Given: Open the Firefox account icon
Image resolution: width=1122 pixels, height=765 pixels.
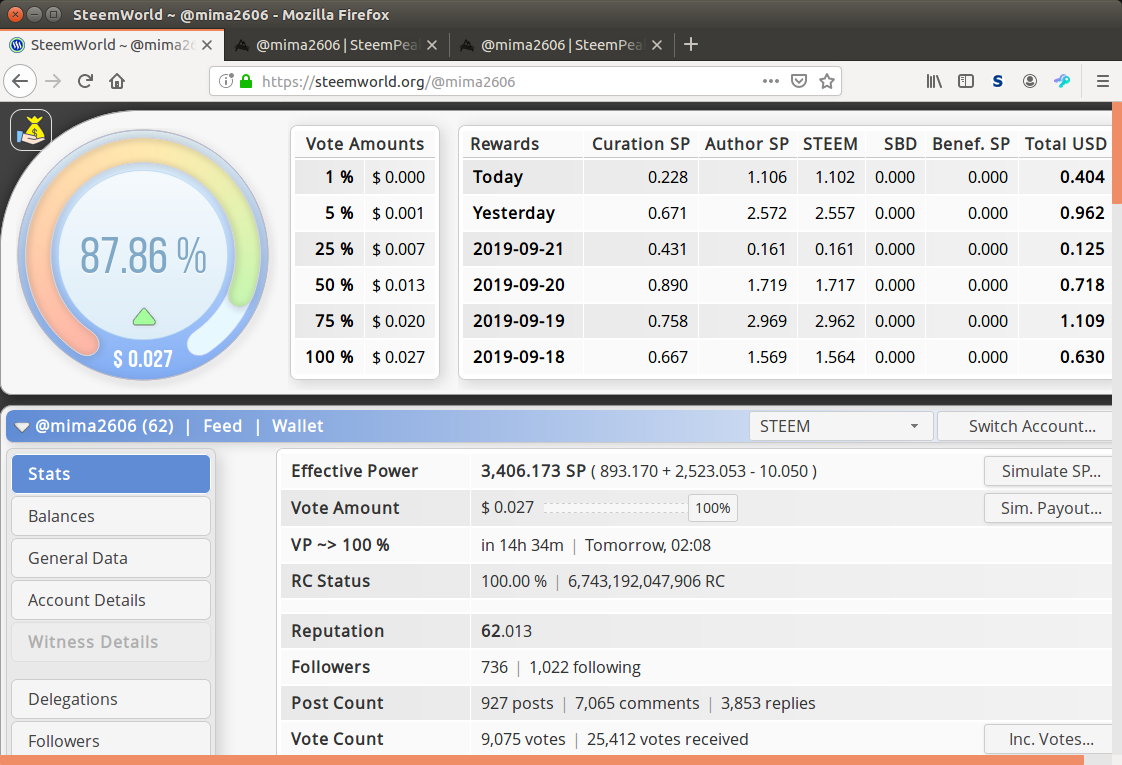Looking at the screenshot, I should click(1030, 81).
